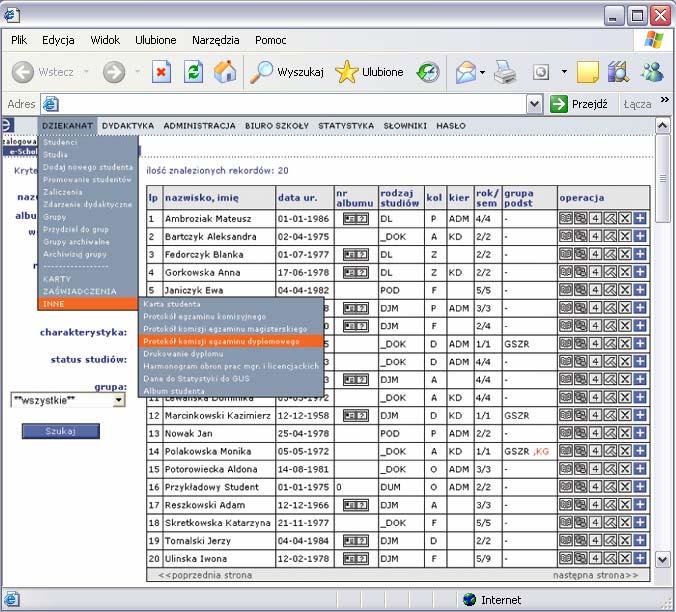676x612 pixels.
Task: Open the Ulubione browser menu
Action: [156, 40]
